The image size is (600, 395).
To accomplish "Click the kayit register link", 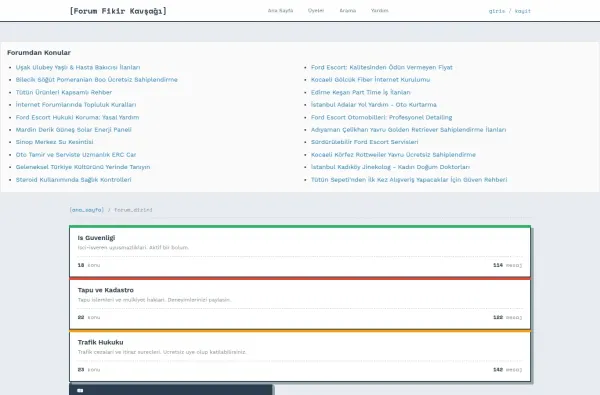I will point(523,11).
